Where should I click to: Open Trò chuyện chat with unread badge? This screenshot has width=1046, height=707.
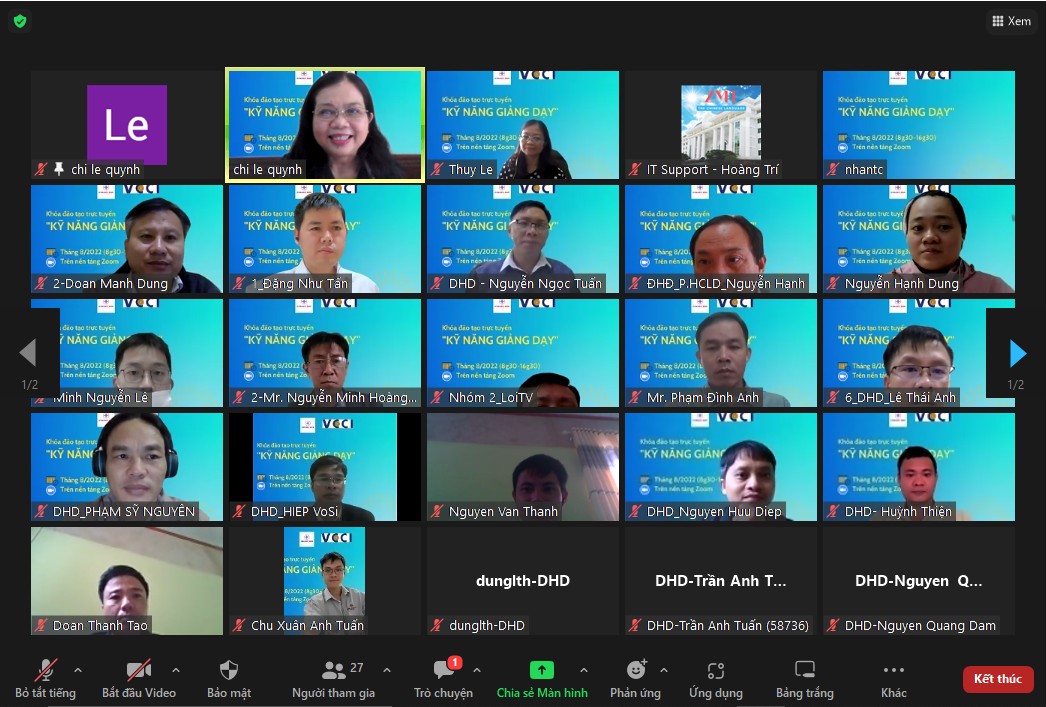click(x=444, y=678)
